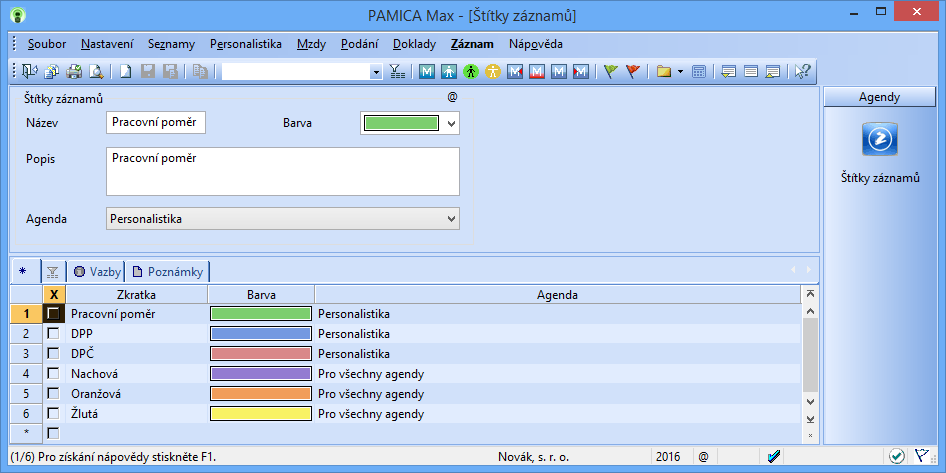The width and height of the screenshot is (946, 473).
Task: Click the print icon in the toolbar
Action: click(x=74, y=72)
